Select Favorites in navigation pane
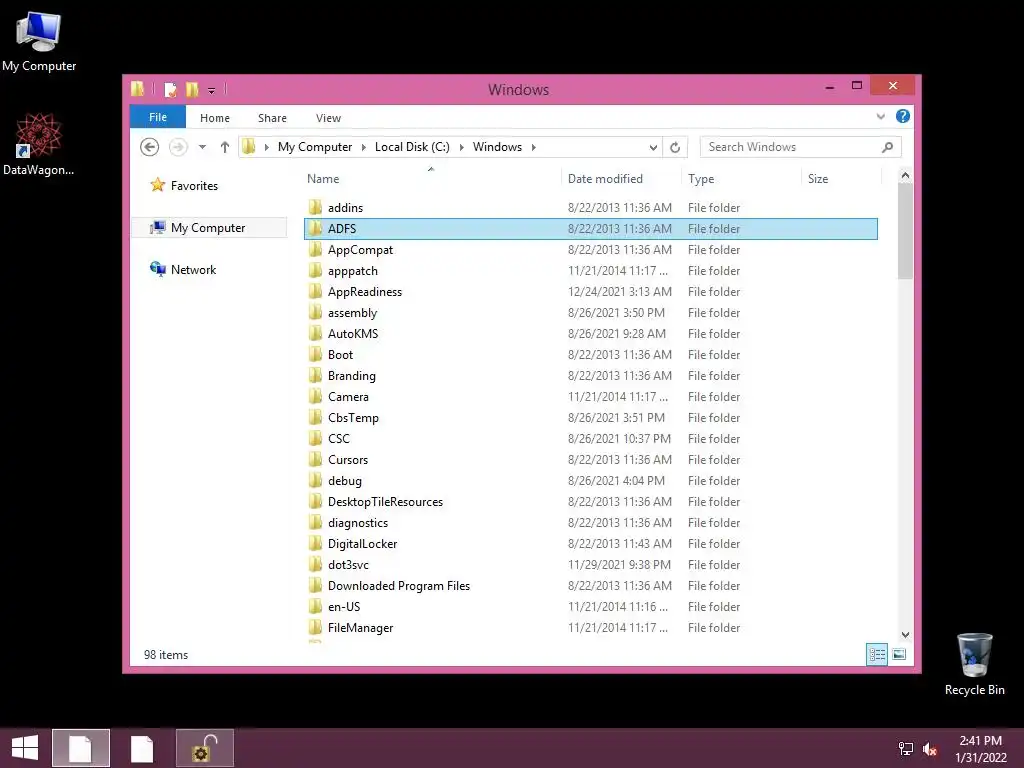 click(x=194, y=186)
